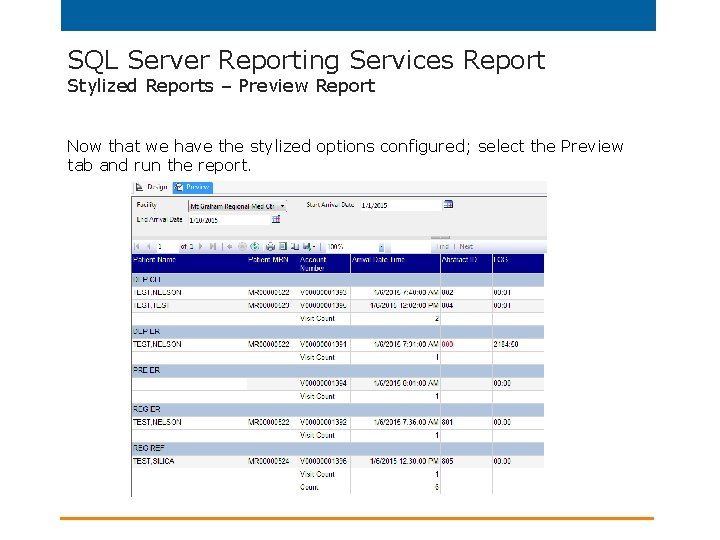Click the current page number field
Image resolution: width=720 pixels, height=540 pixels.
point(167,247)
